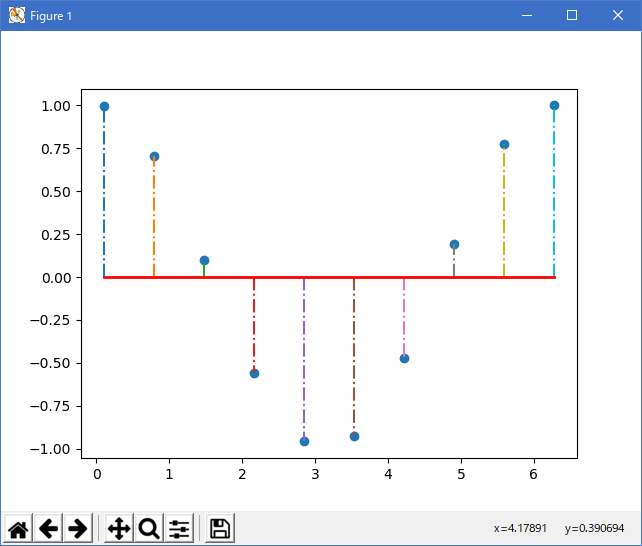This screenshot has width=642, height=546.
Task: Click the marker atop the gray stem
Action: tap(454, 244)
